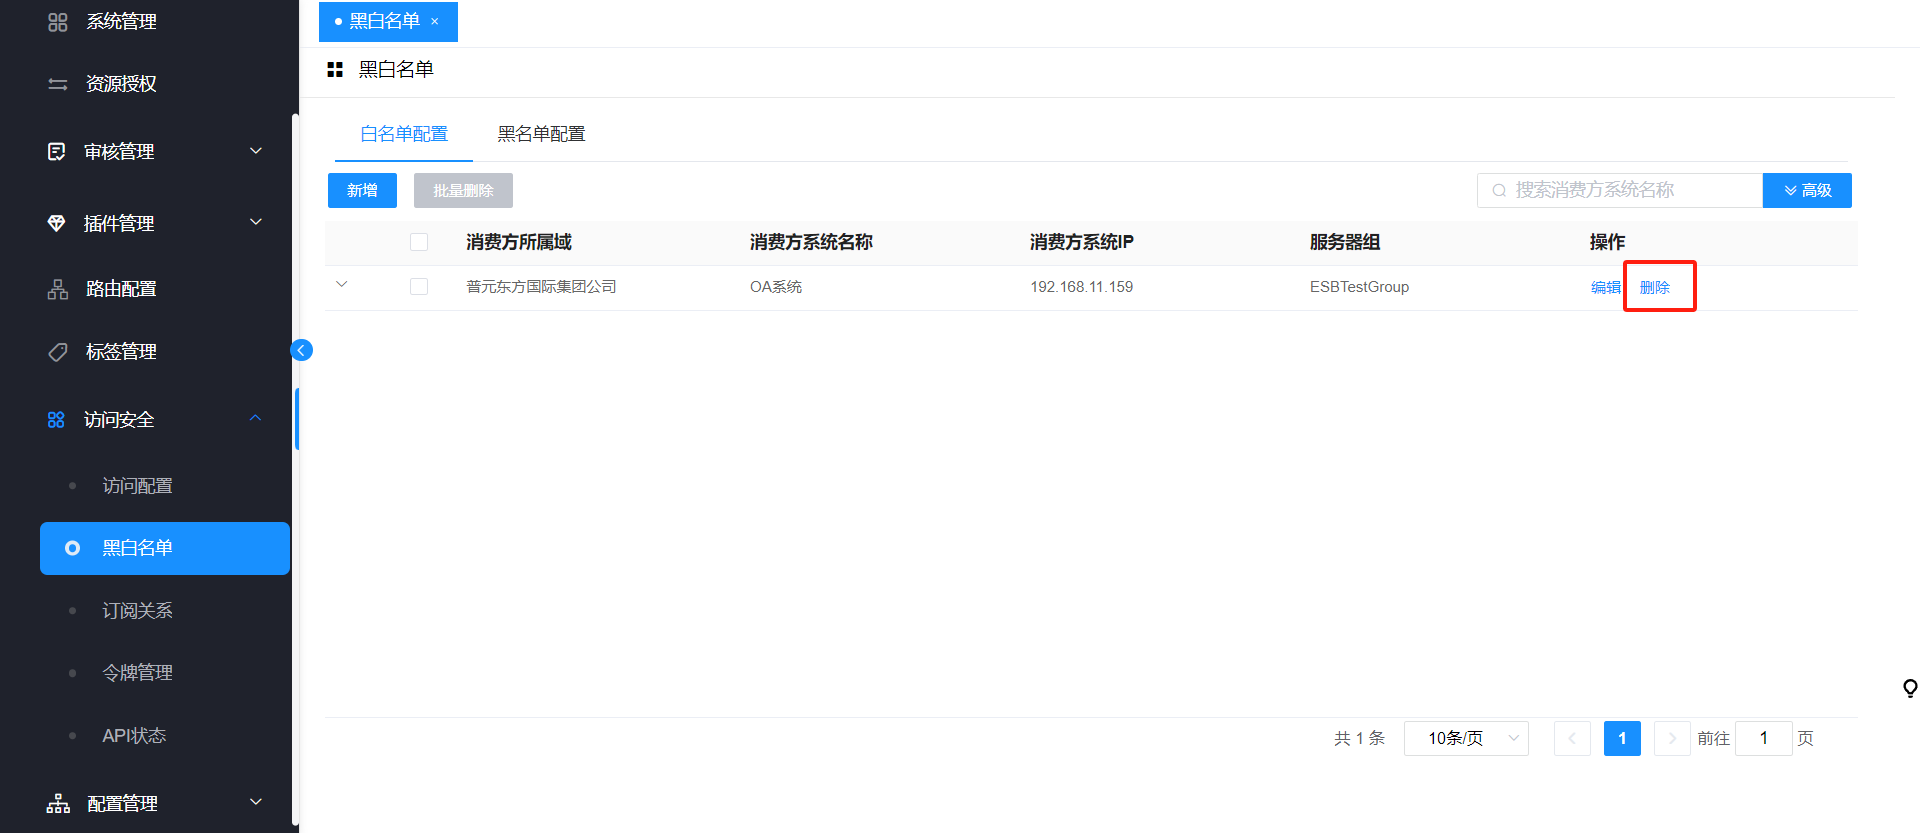This screenshot has height=833, width=1920.
Task: Click the 消费方系统名称 column header
Action: point(811,242)
